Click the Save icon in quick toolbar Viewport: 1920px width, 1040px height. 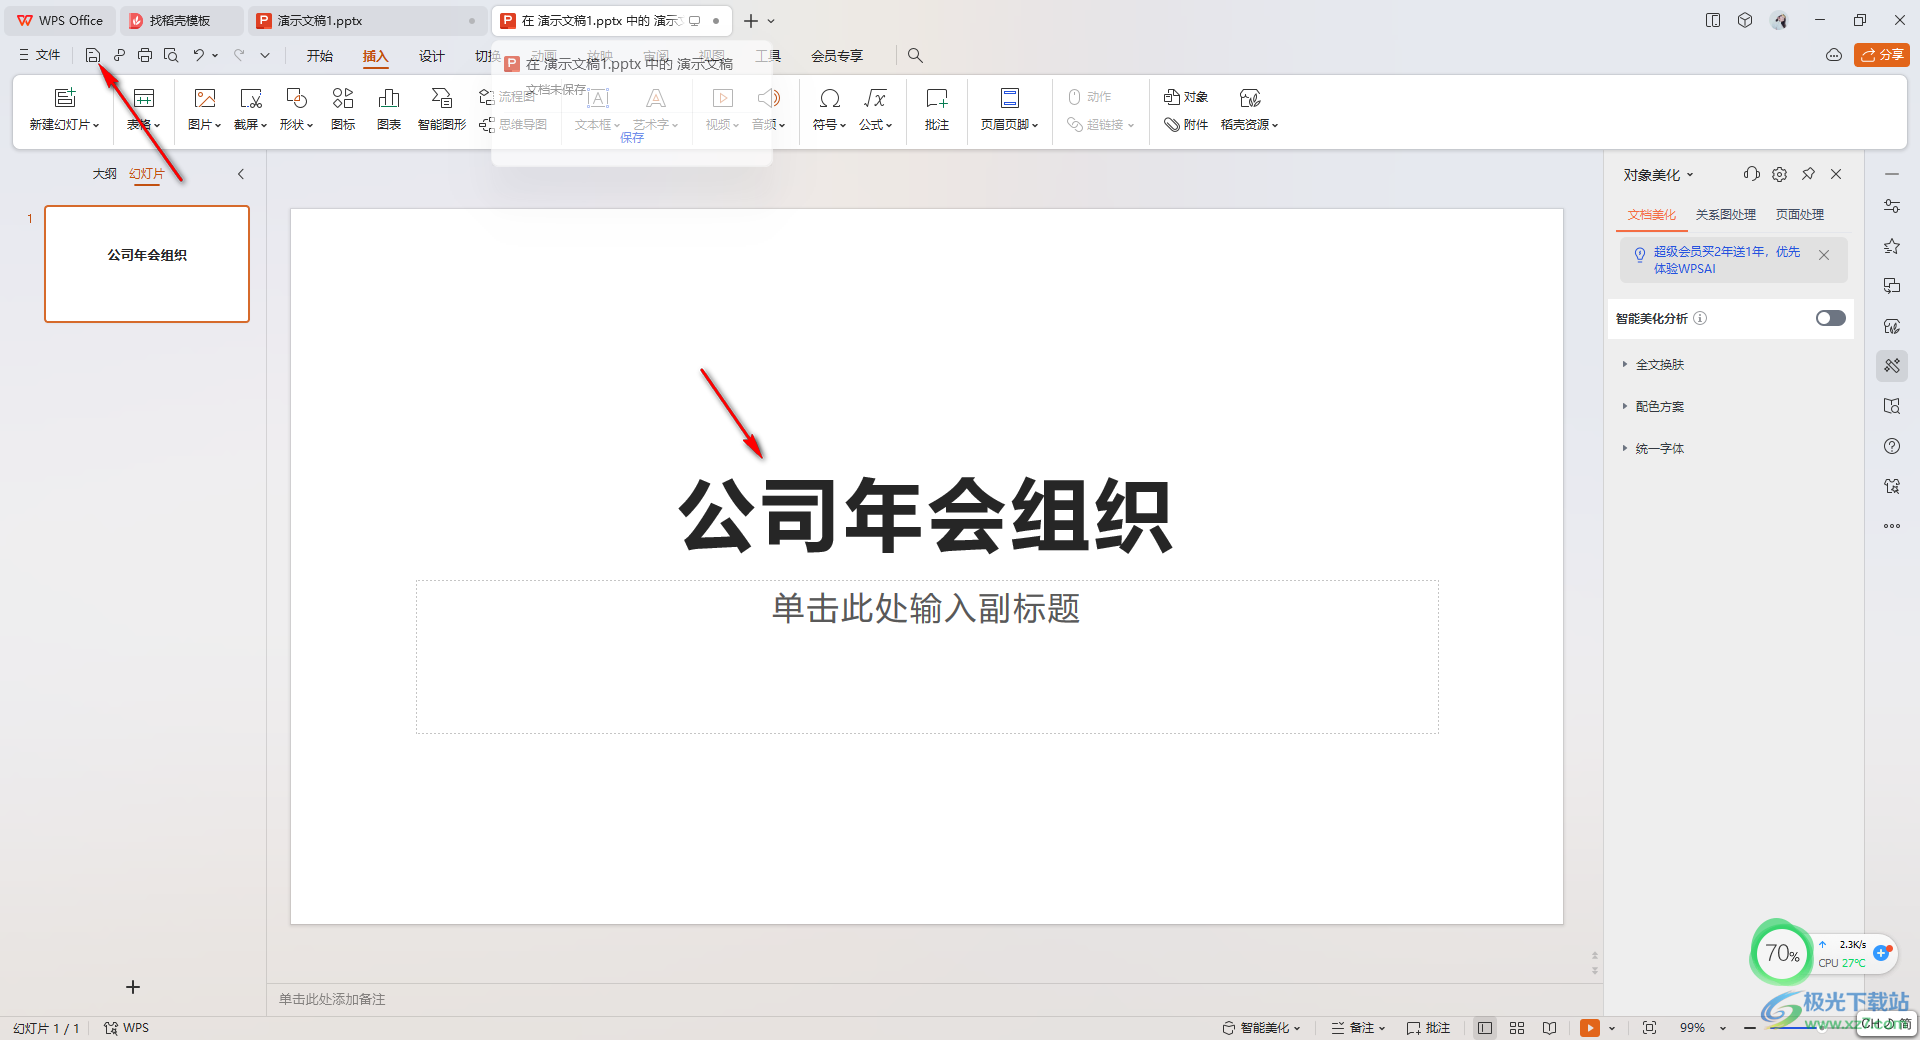[x=93, y=55]
